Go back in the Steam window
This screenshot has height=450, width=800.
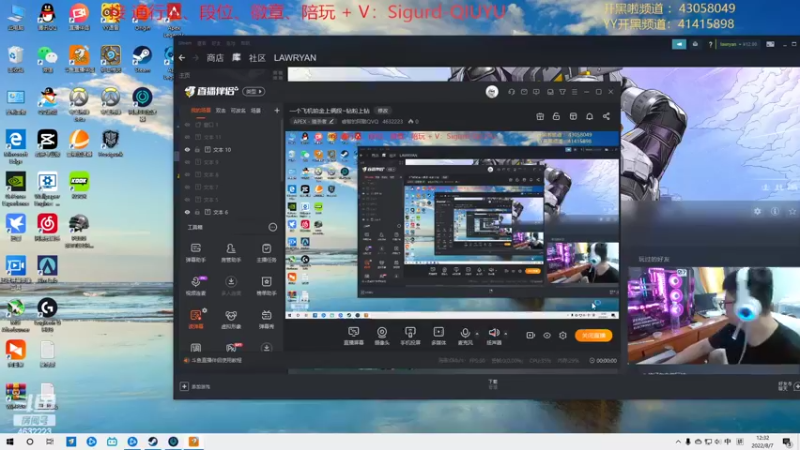(182, 58)
